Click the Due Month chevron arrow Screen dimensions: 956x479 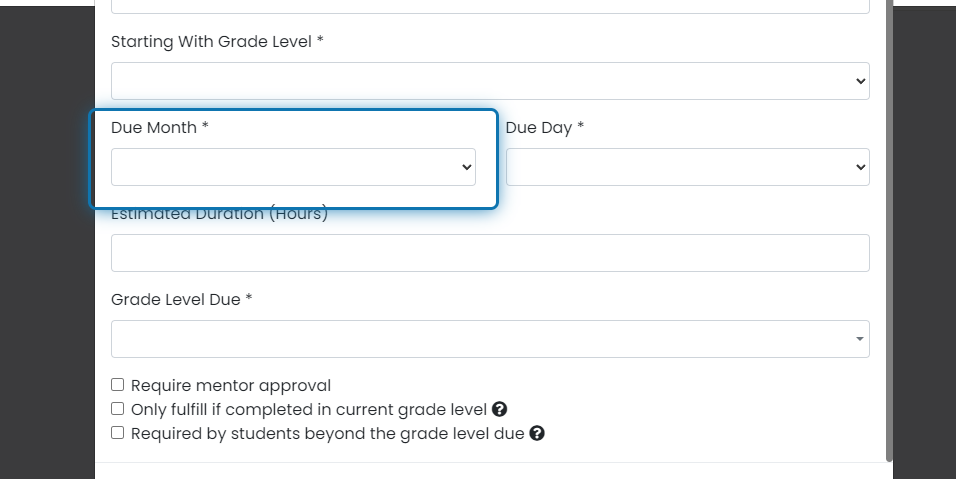(x=467, y=167)
